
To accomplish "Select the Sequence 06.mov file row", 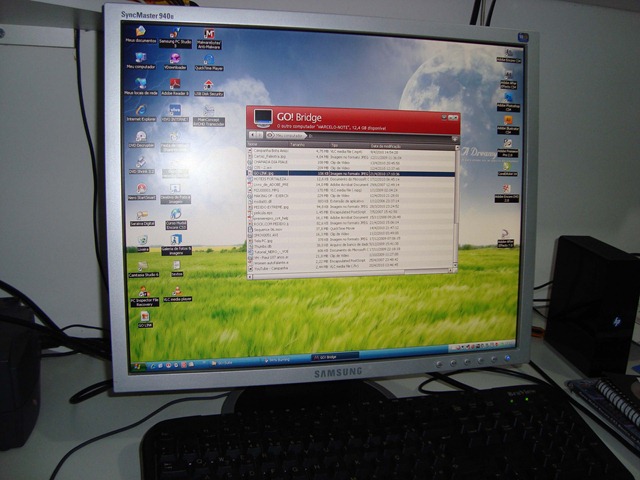I will (351, 229).
